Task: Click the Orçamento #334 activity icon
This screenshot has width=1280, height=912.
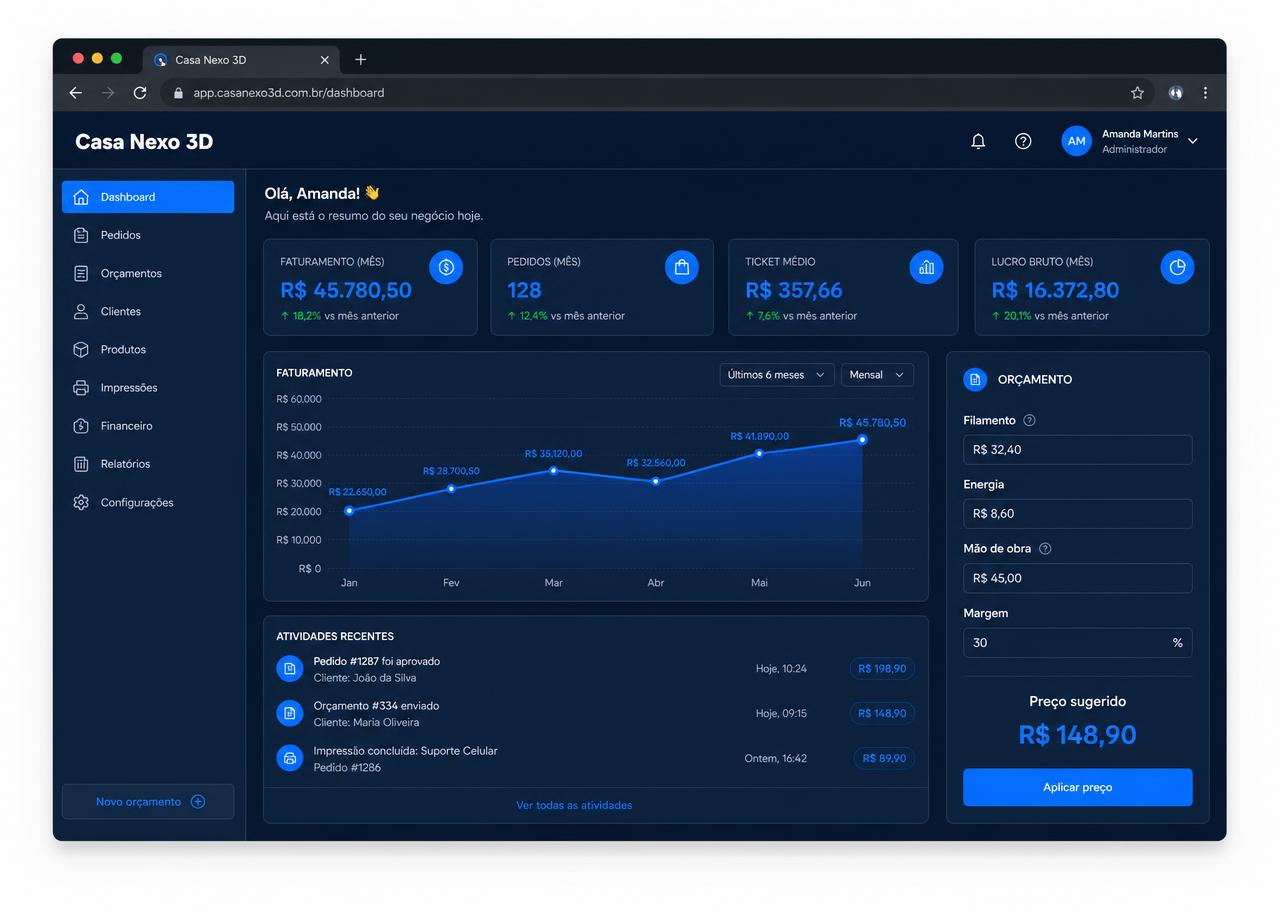Action: (x=289, y=713)
